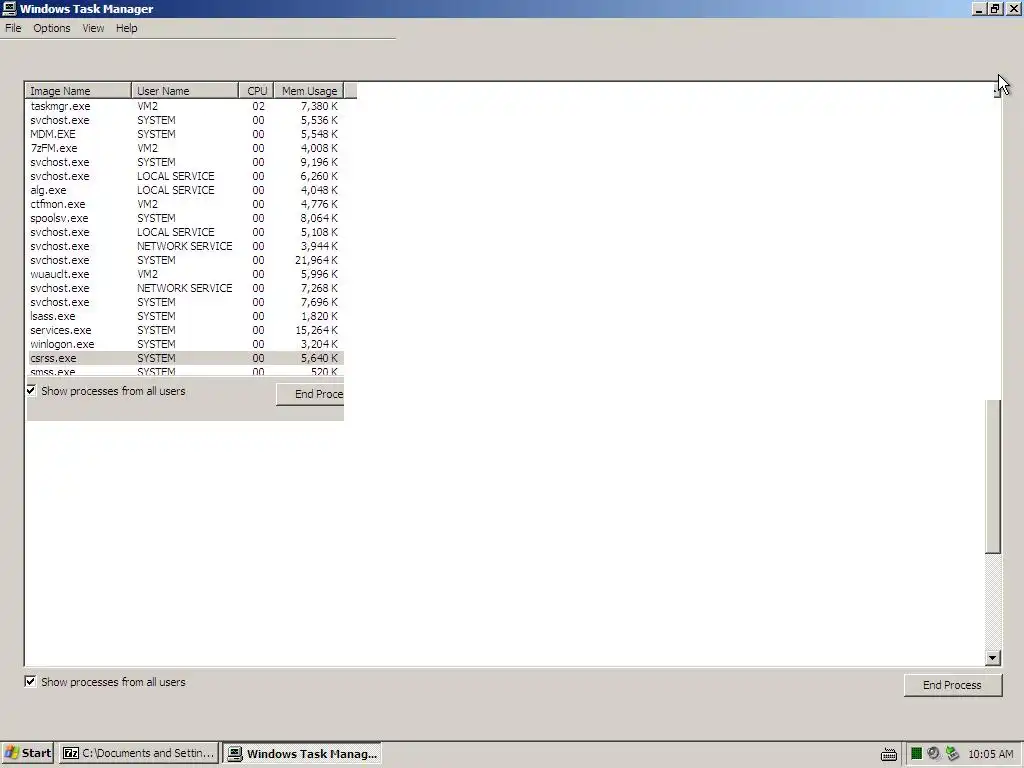The height and width of the screenshot is (768, 1024).
Task: Select the wuauclt.exe process
Action: (185, 274)
